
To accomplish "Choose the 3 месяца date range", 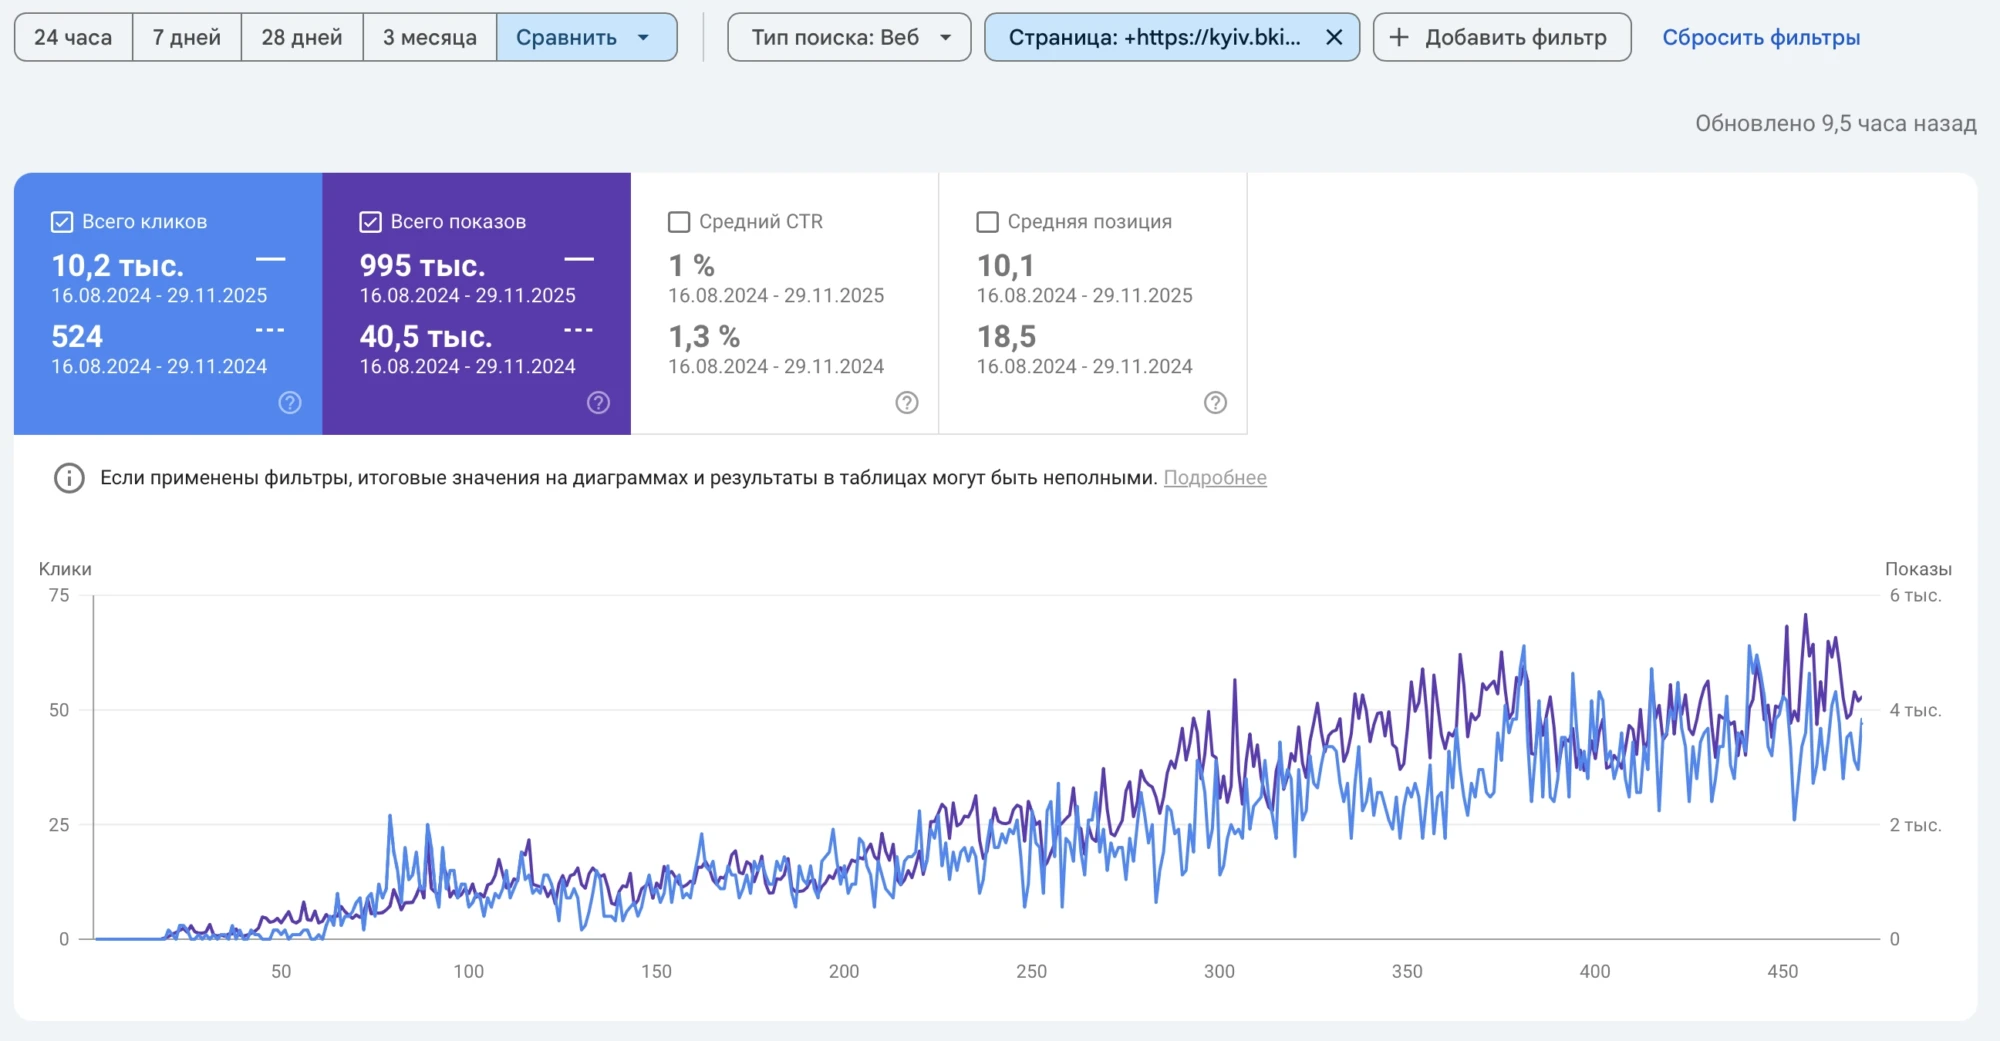I will [x=429, y=38].
